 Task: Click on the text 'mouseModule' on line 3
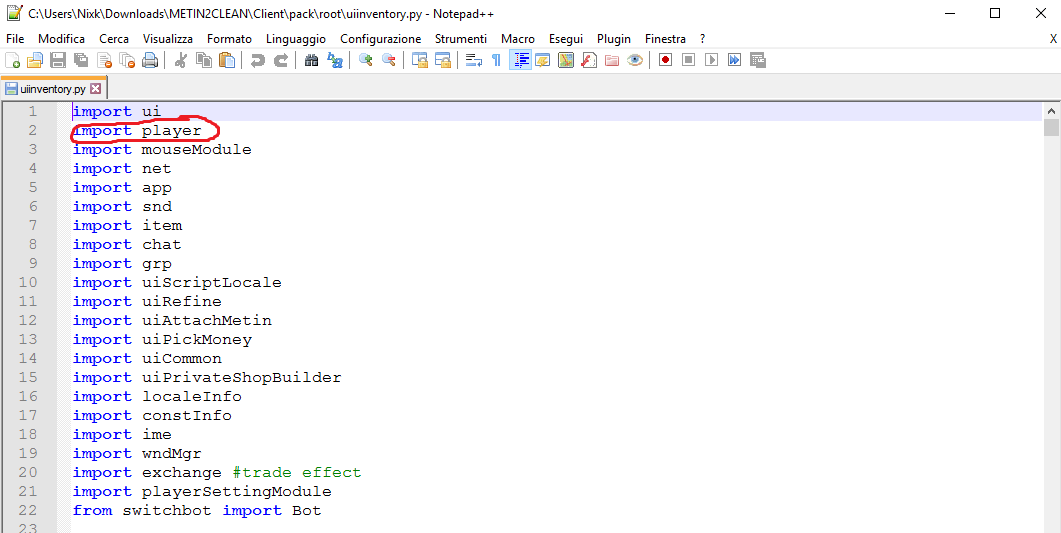pos(196,149)
